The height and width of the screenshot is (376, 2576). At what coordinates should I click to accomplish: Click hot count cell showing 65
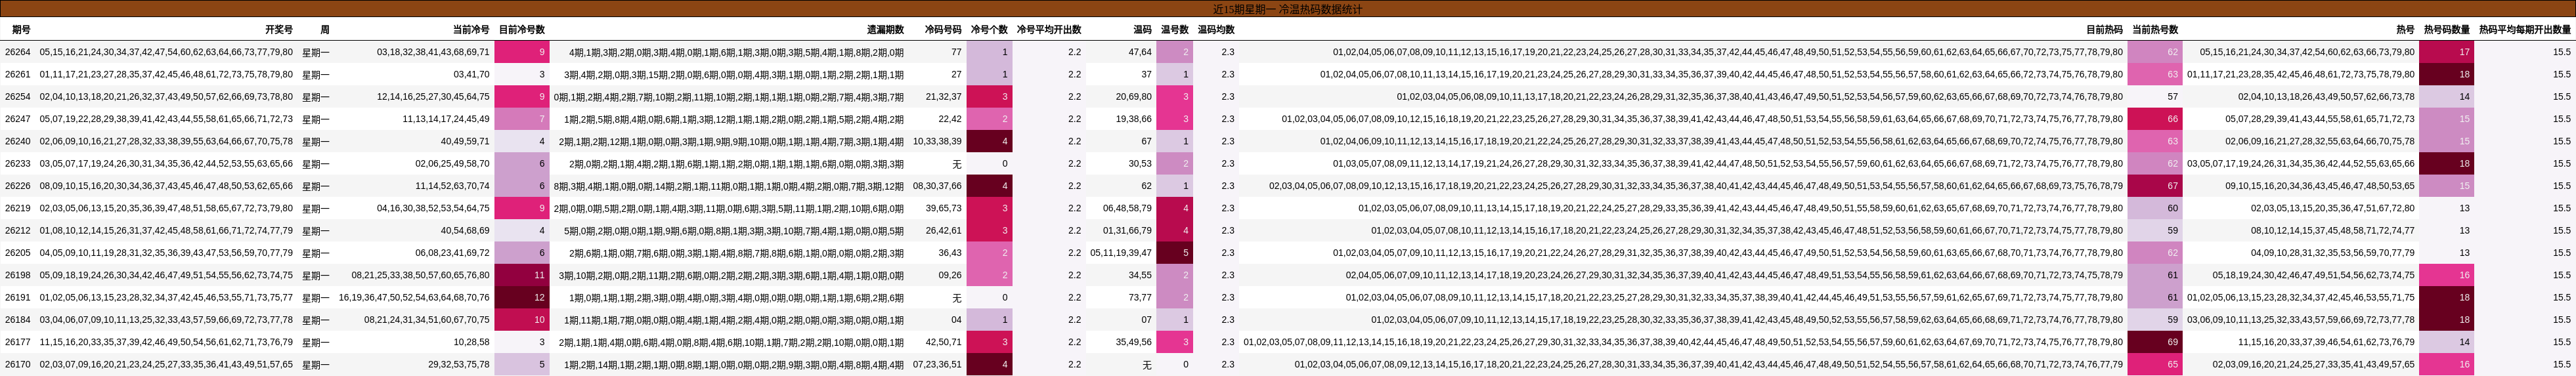tap(2155, 364)
